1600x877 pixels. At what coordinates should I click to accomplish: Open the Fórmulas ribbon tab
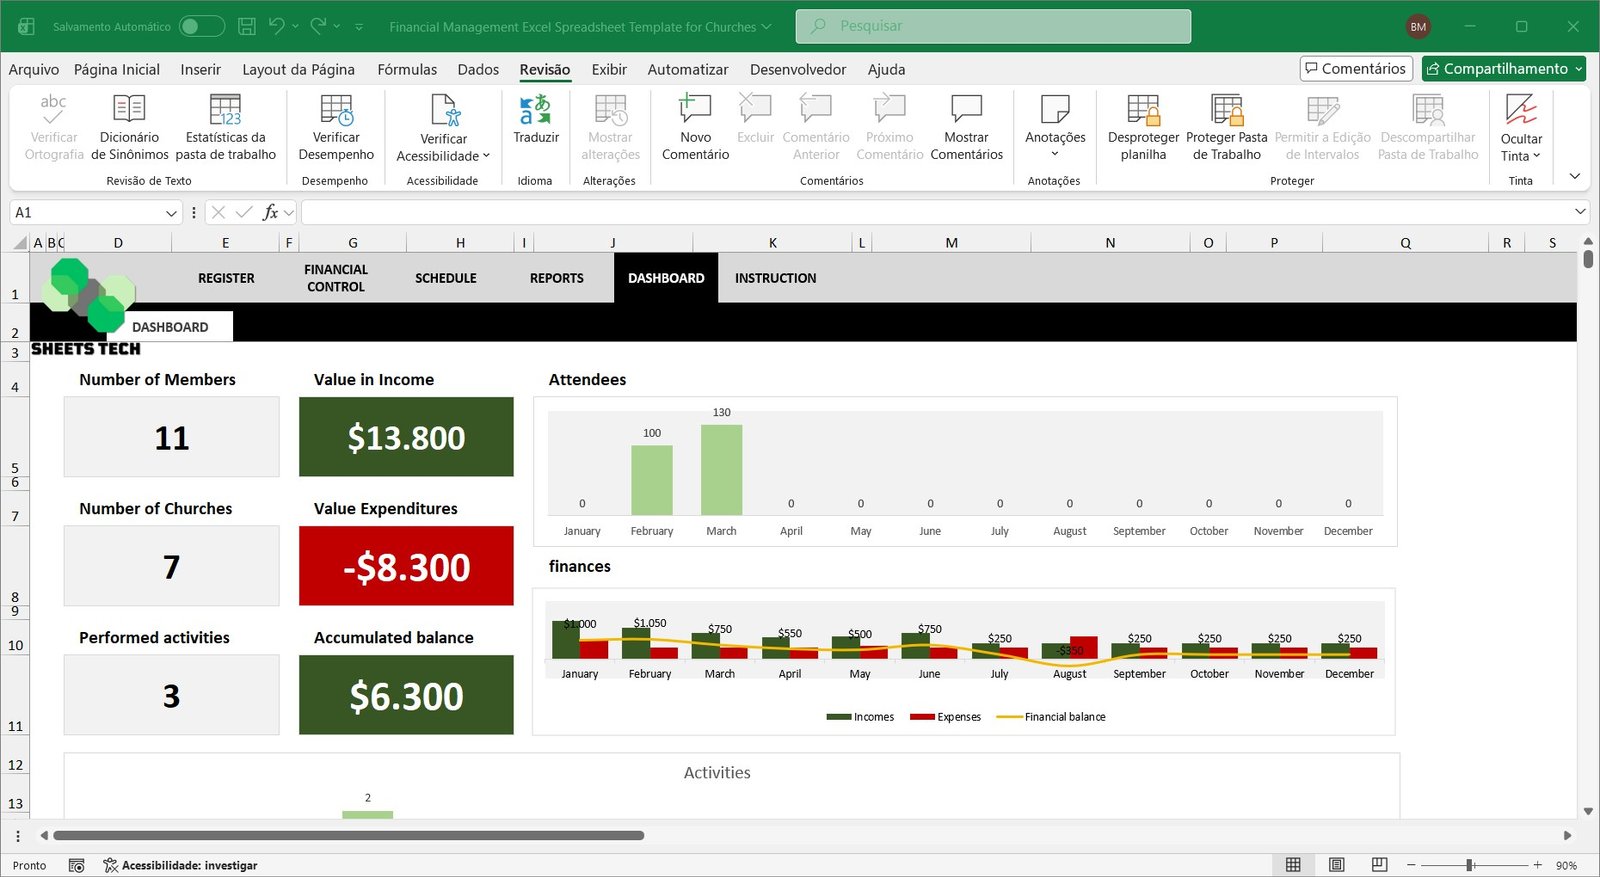point(407,69)
